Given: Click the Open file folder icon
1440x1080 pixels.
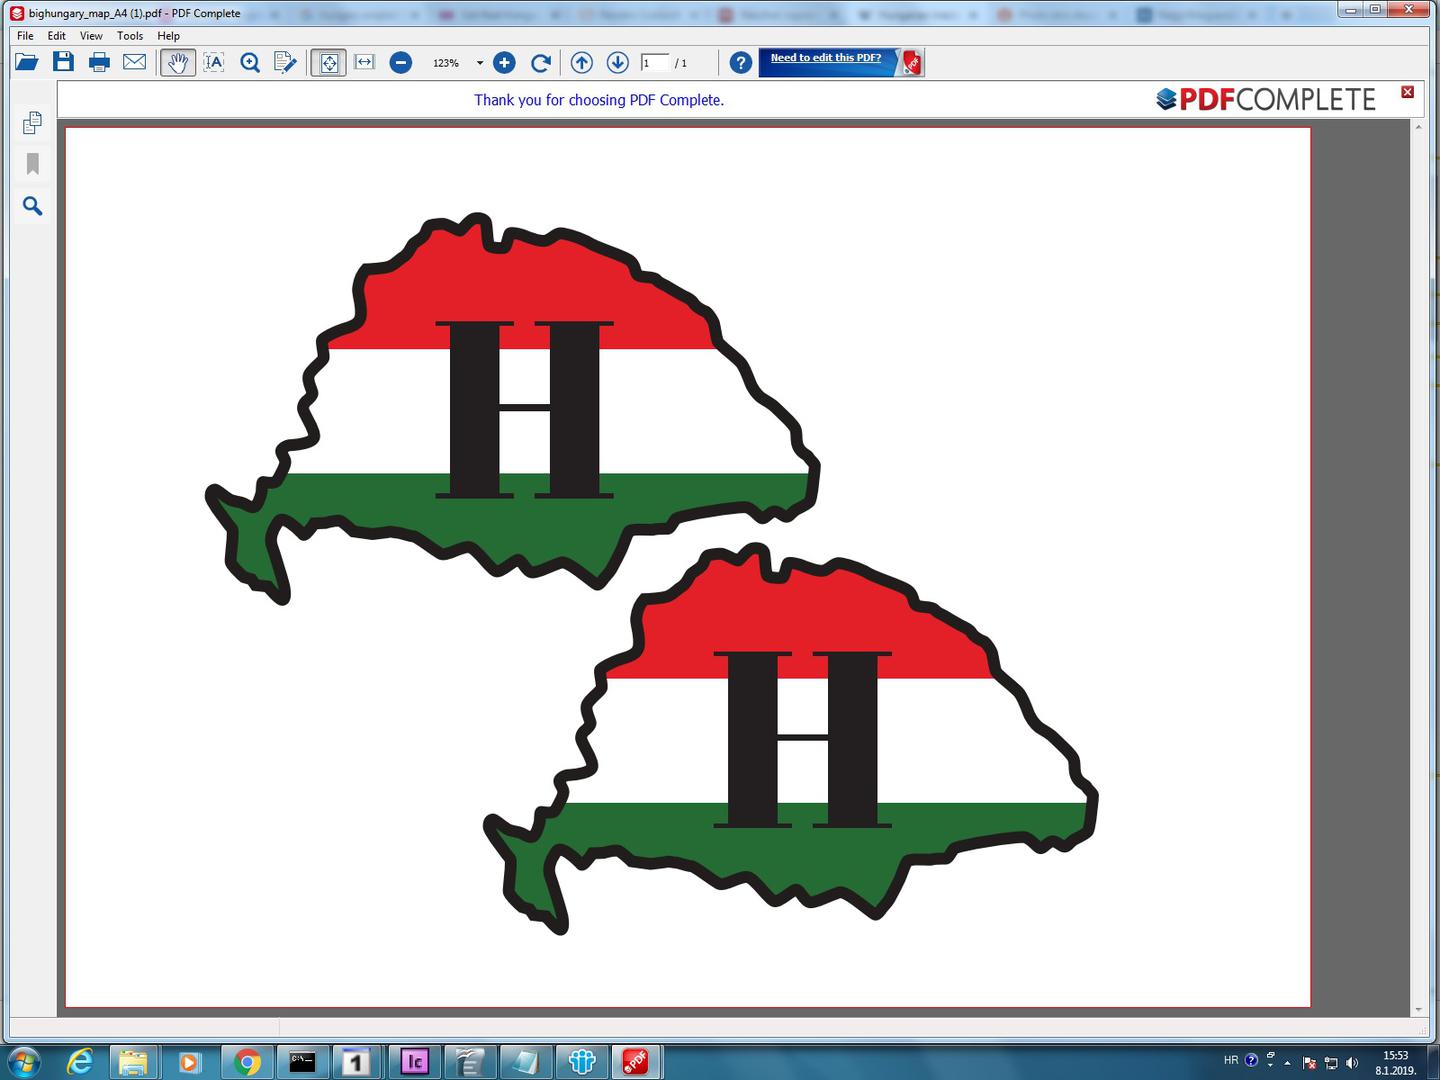Looking at the screenshot, I should click(x=27, y=63).
